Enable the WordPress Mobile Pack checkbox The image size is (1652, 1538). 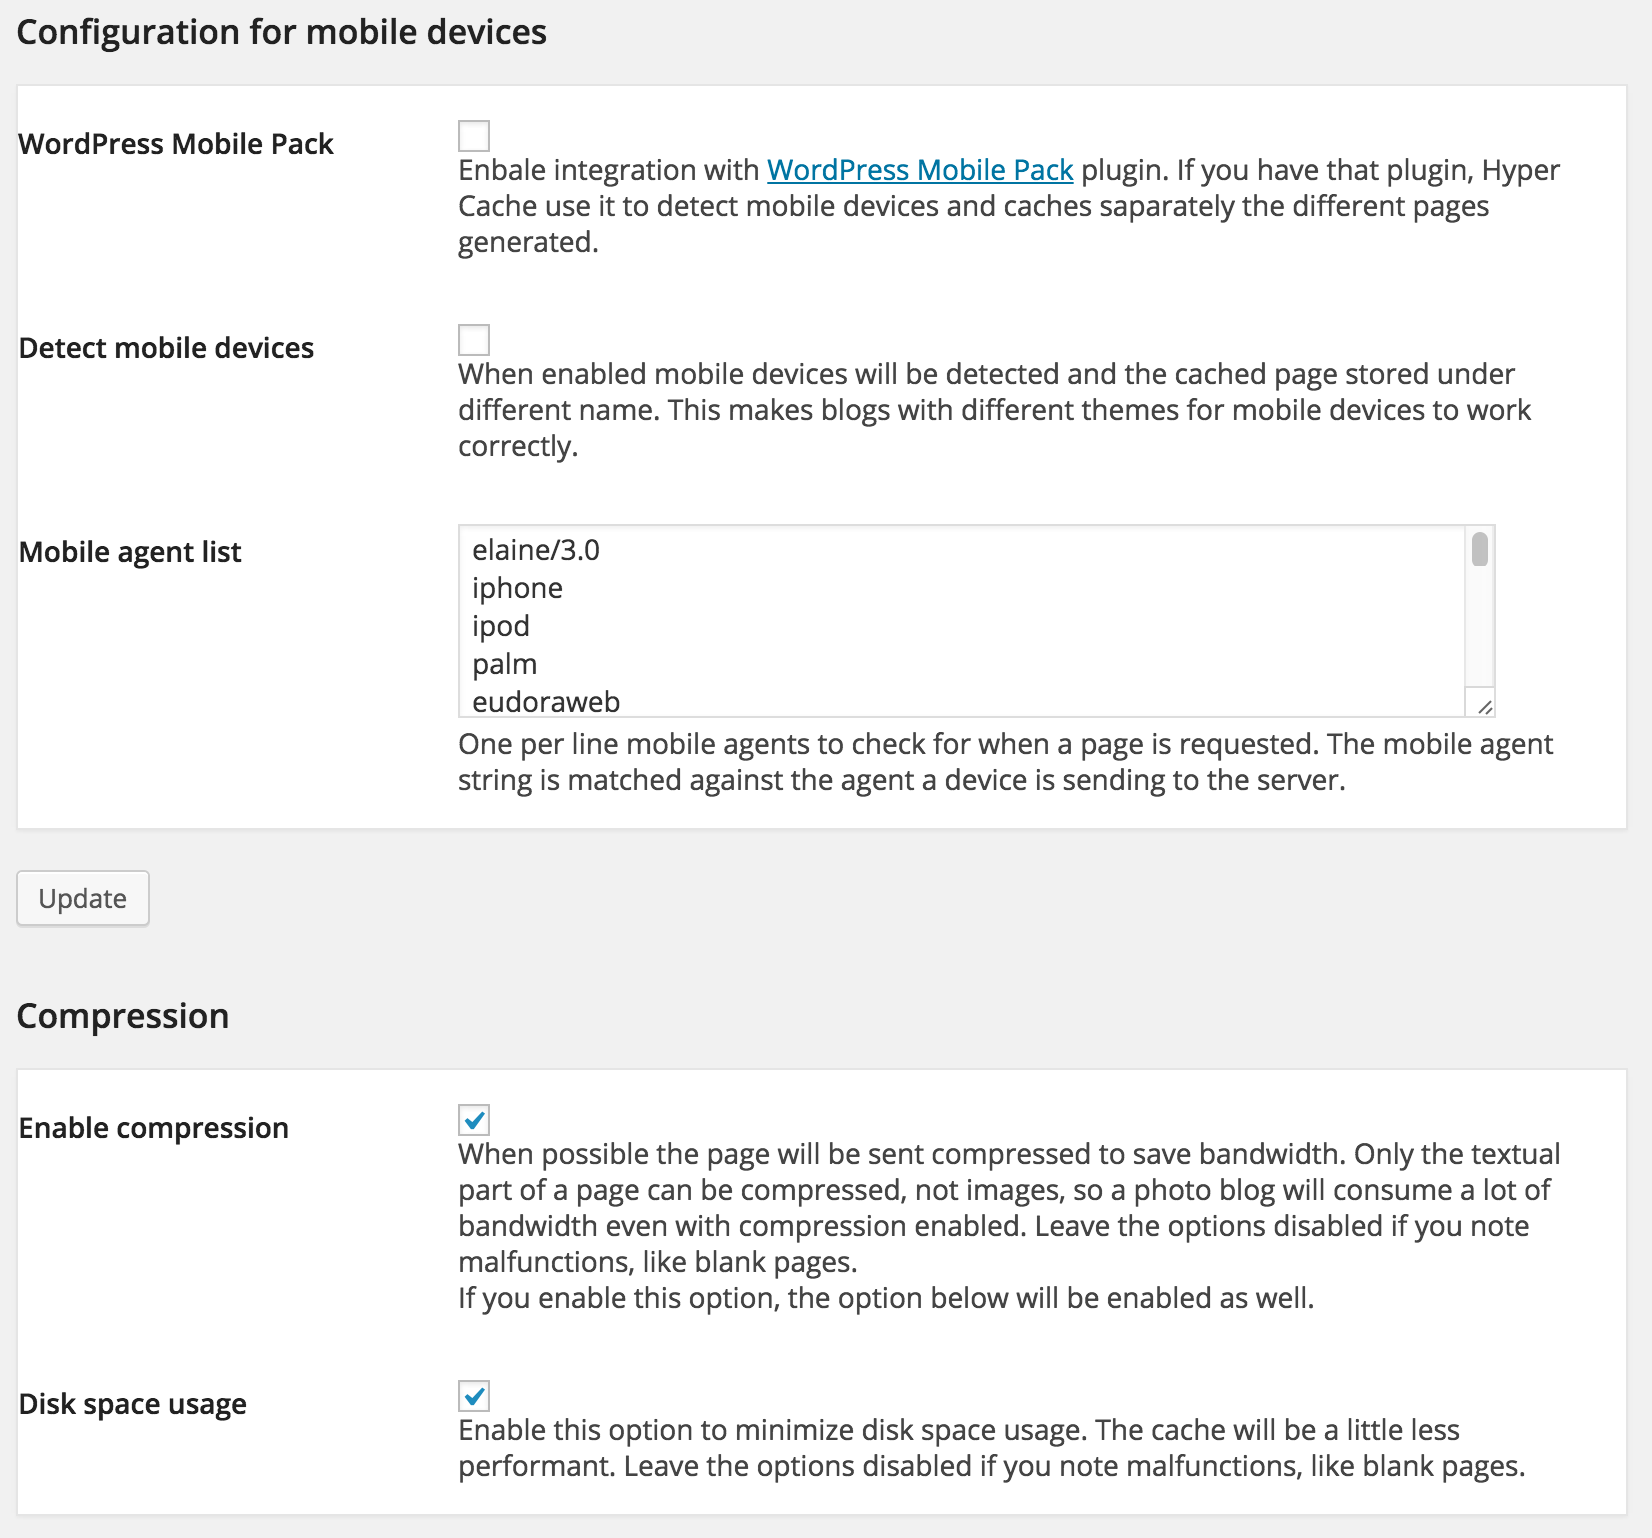point(474,136)
